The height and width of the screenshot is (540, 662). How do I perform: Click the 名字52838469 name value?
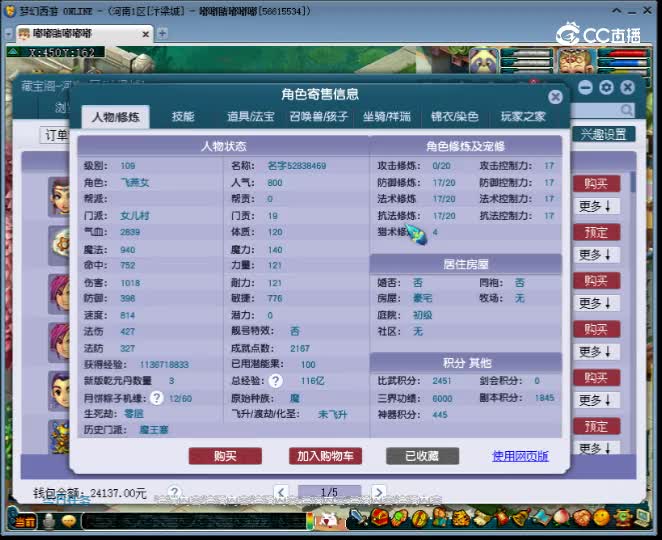pyautogui.click(x=297, y=166)
